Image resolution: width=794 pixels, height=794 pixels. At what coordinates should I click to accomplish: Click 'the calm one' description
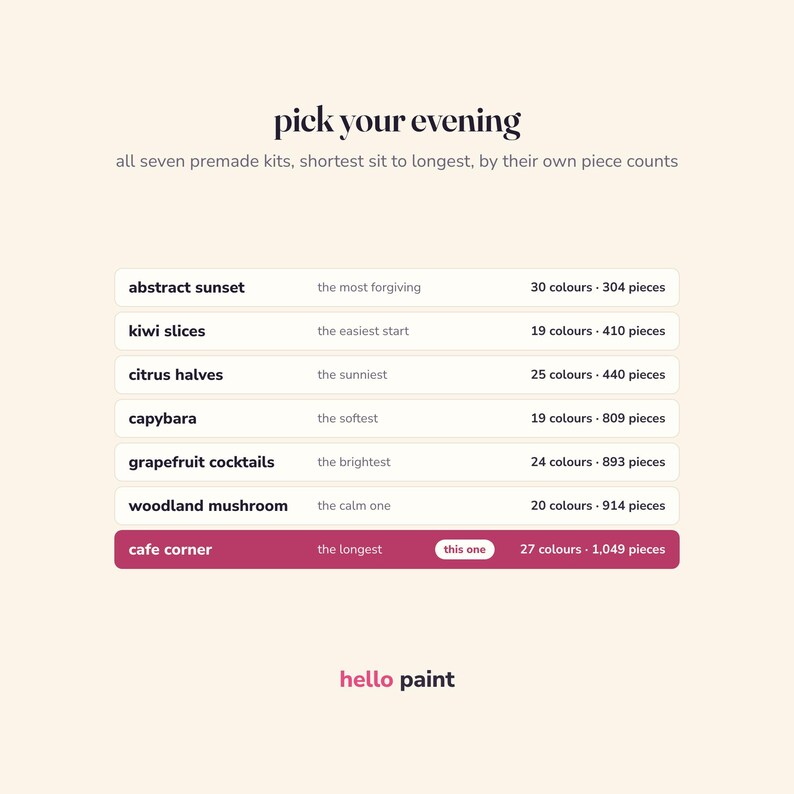point(353,506)
